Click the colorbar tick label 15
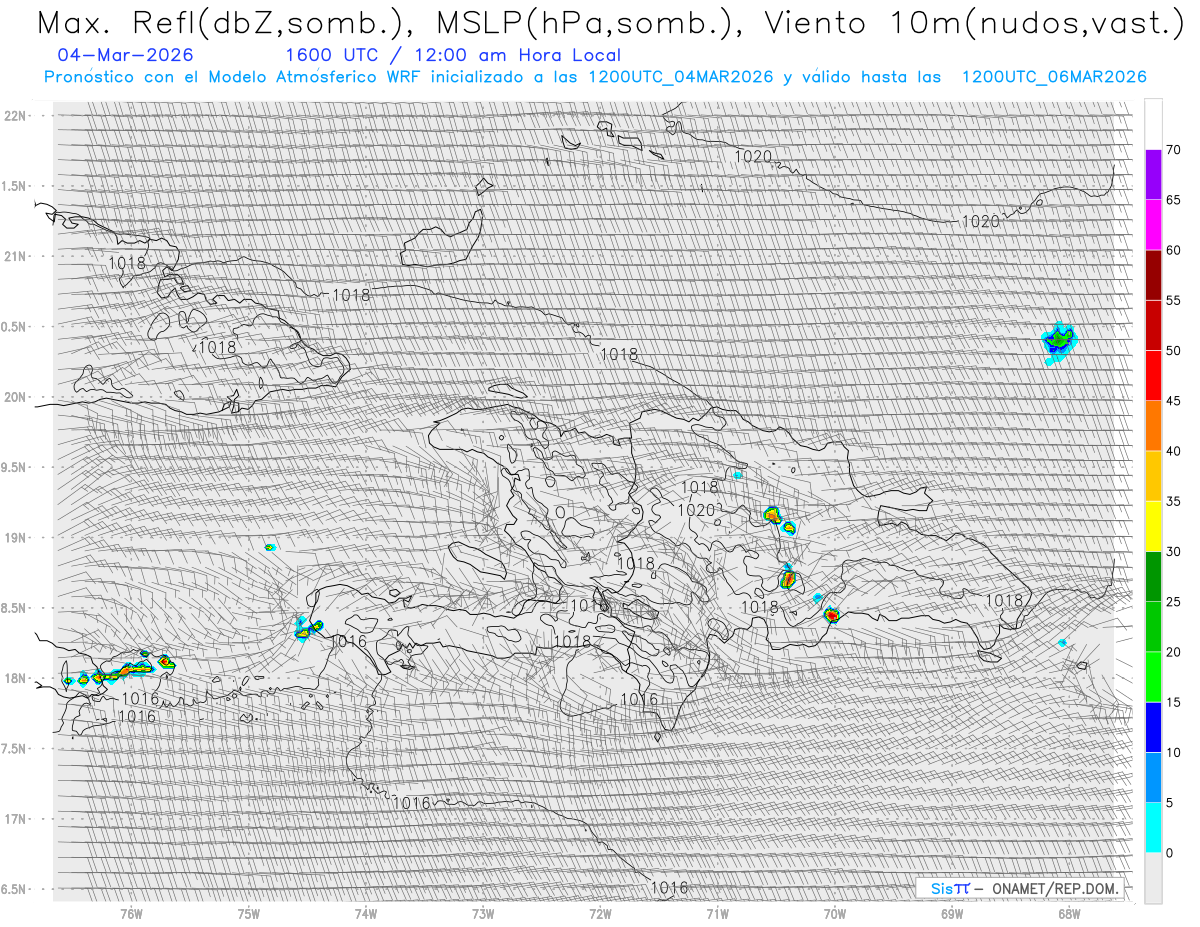 coord(1173,702)
